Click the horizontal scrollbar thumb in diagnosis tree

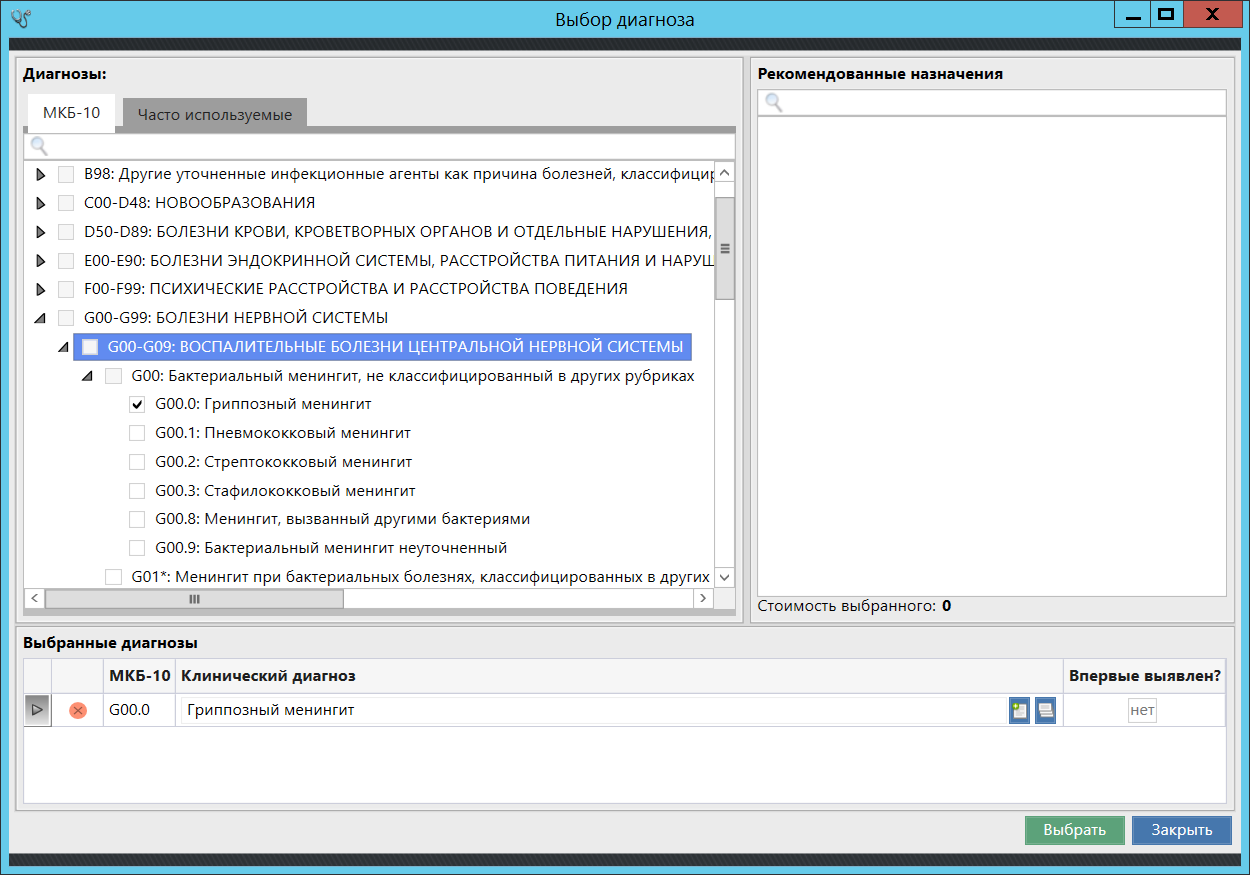[x=194, y=598]
